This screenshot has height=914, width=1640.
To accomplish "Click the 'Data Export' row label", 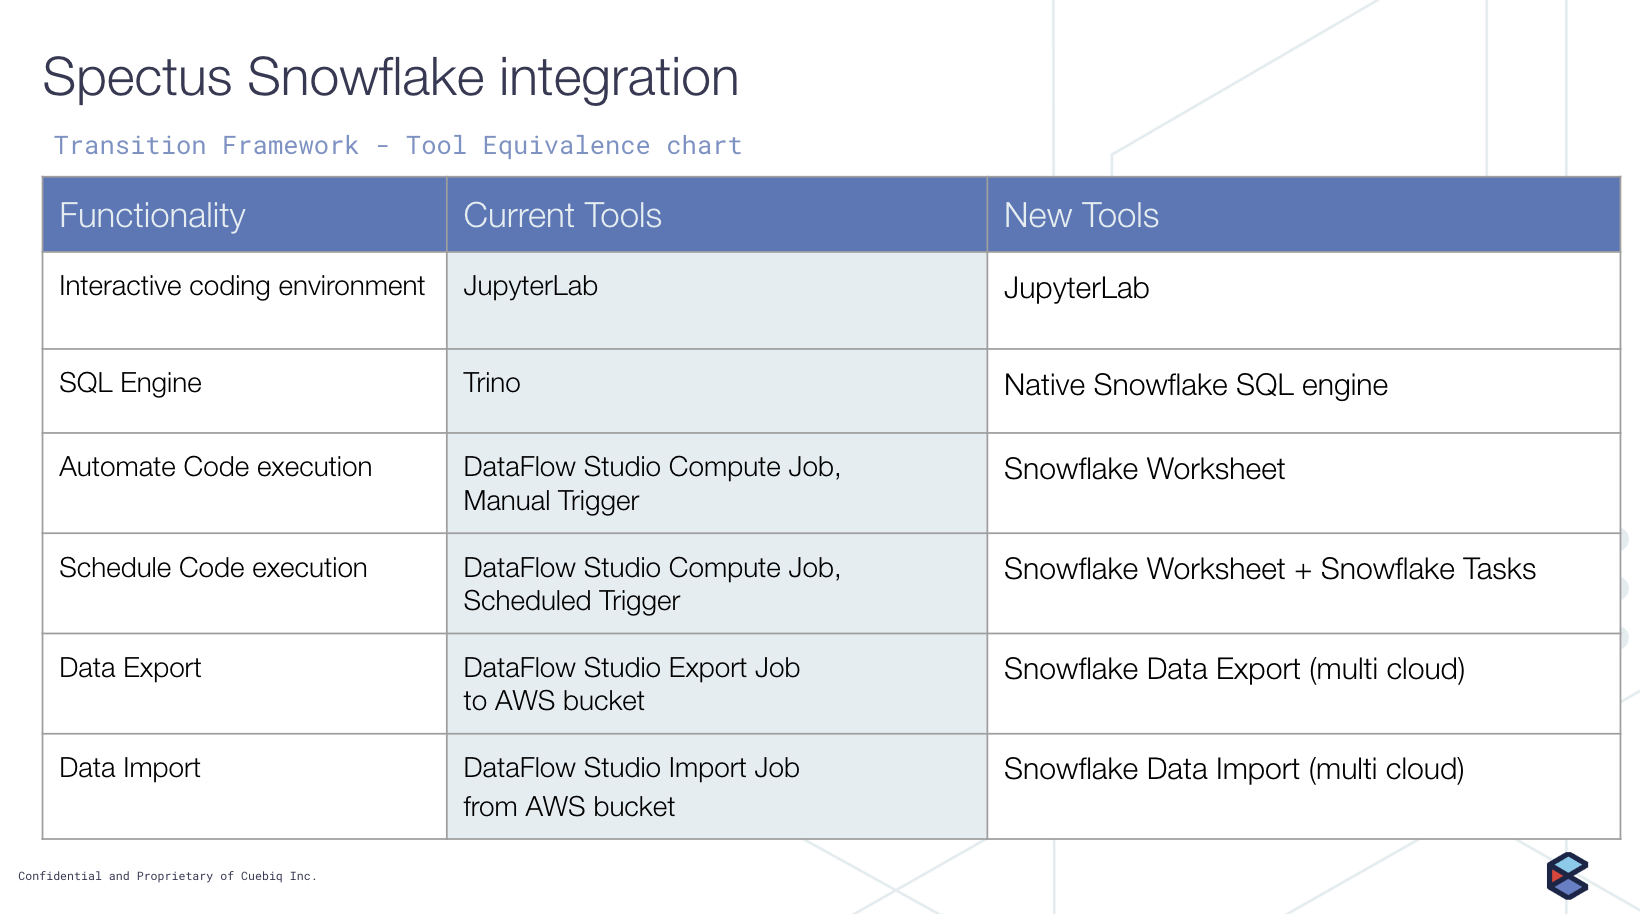I will pos(130,668).
